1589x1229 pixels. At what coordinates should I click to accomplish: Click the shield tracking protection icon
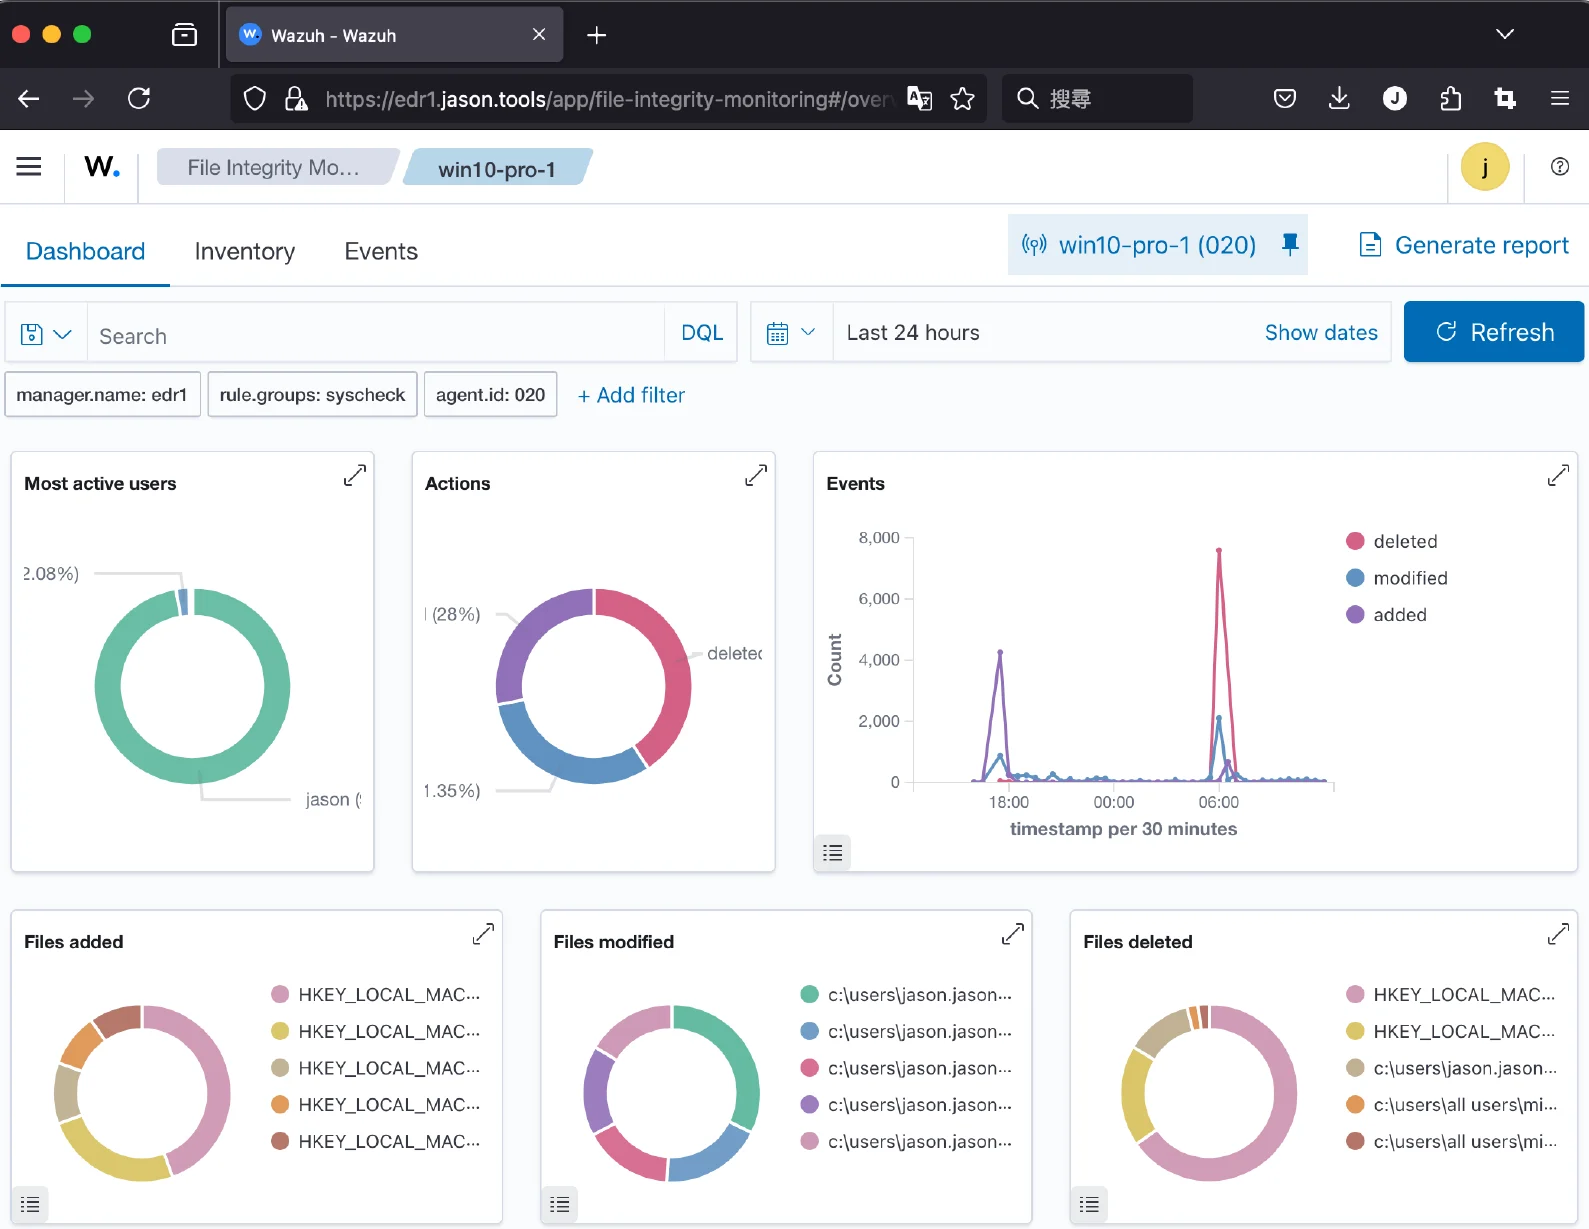pyautogui.click(x=255, y=98)
